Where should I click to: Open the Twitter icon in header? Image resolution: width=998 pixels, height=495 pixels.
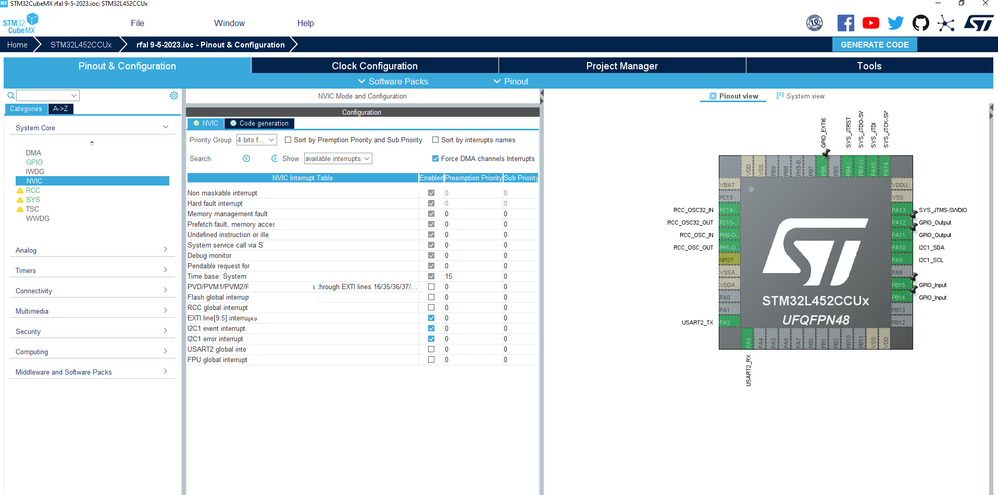[896, 23]
